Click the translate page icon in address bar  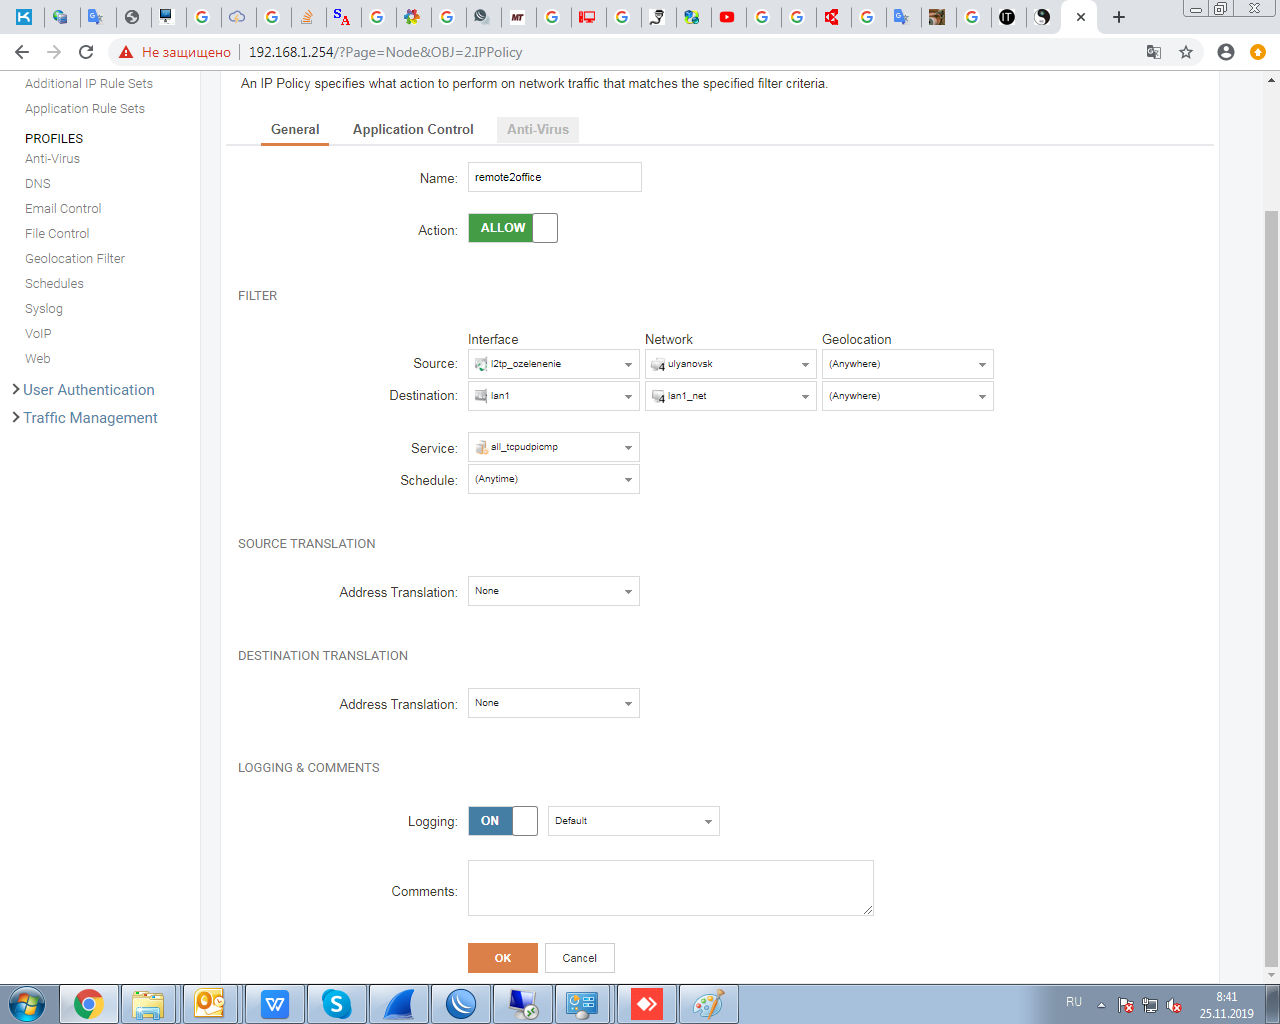coord(1153,52)
